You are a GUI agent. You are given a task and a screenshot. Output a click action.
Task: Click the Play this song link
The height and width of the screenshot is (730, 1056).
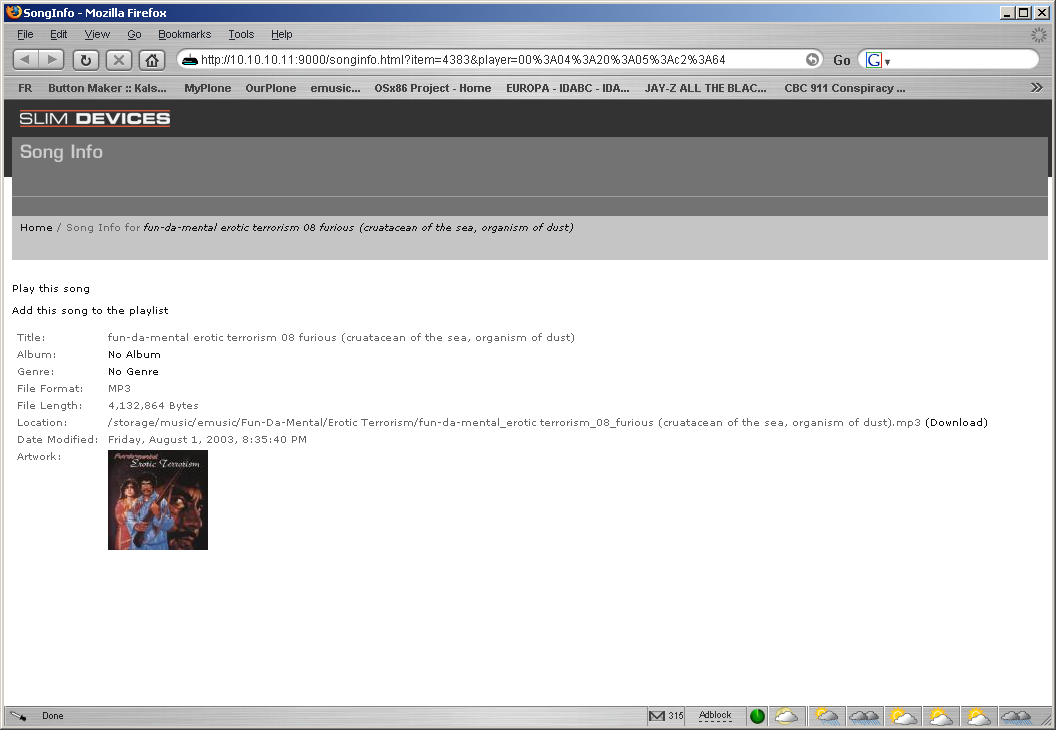pyautogui.click(x=51, y=289)
